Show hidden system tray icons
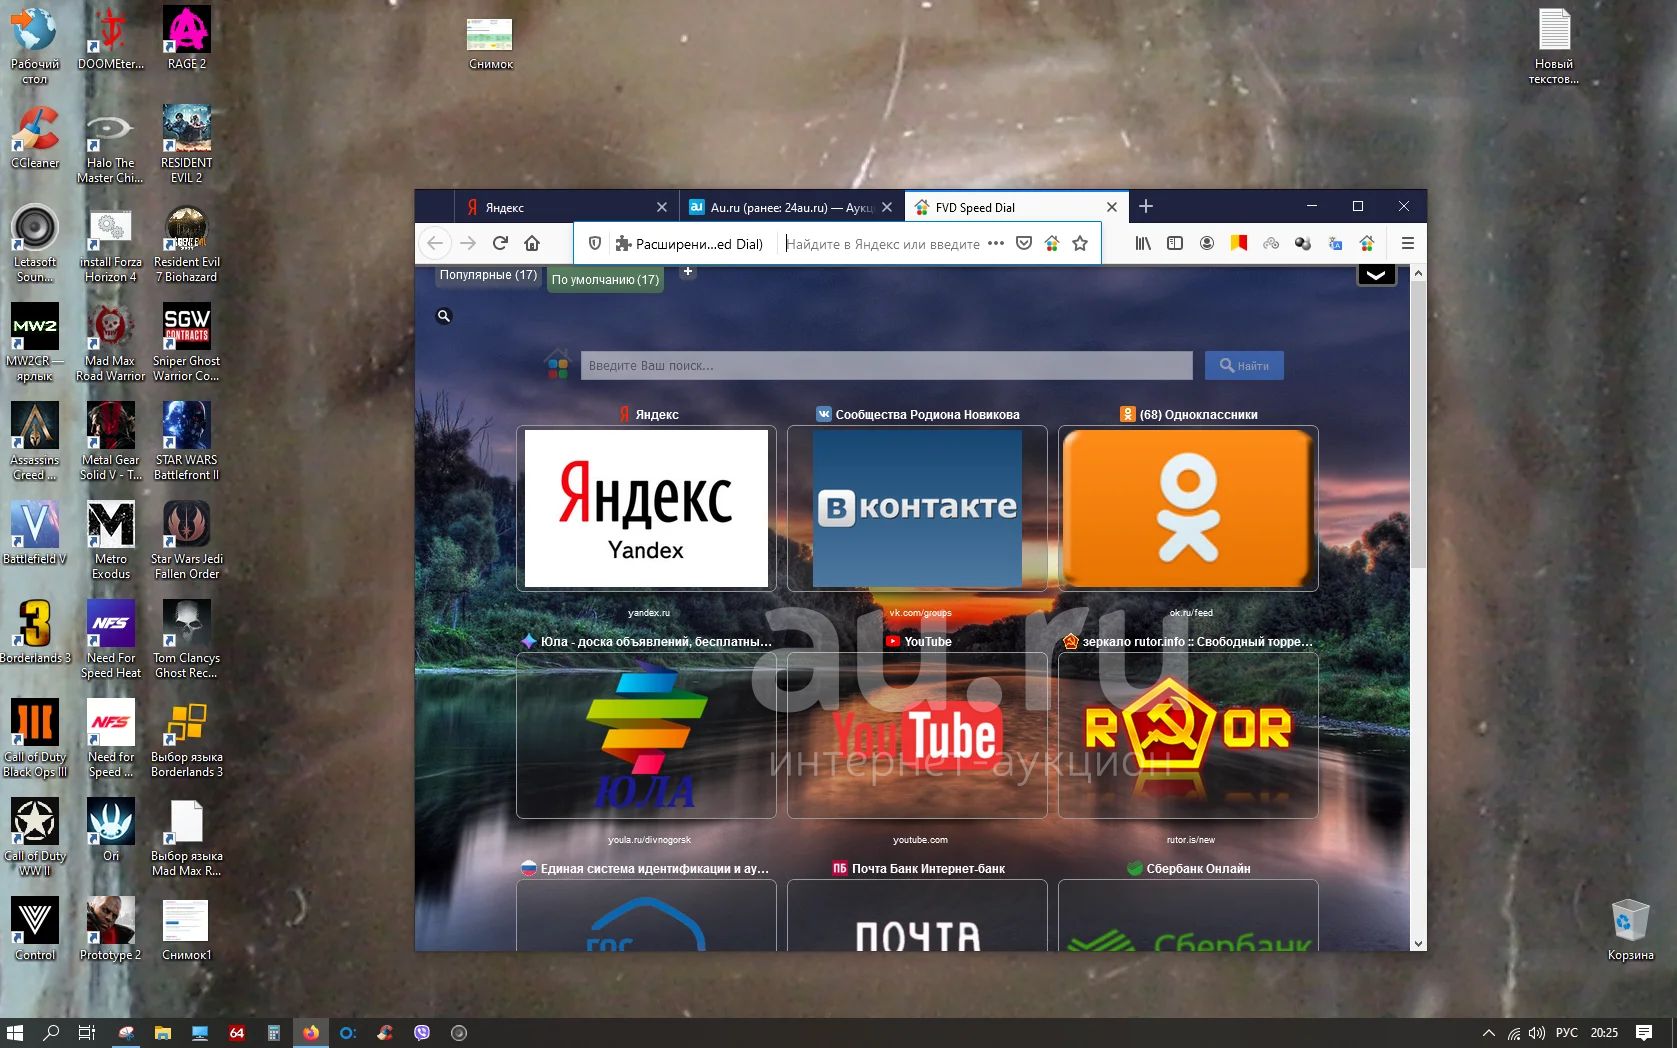 [1488, 1033]
